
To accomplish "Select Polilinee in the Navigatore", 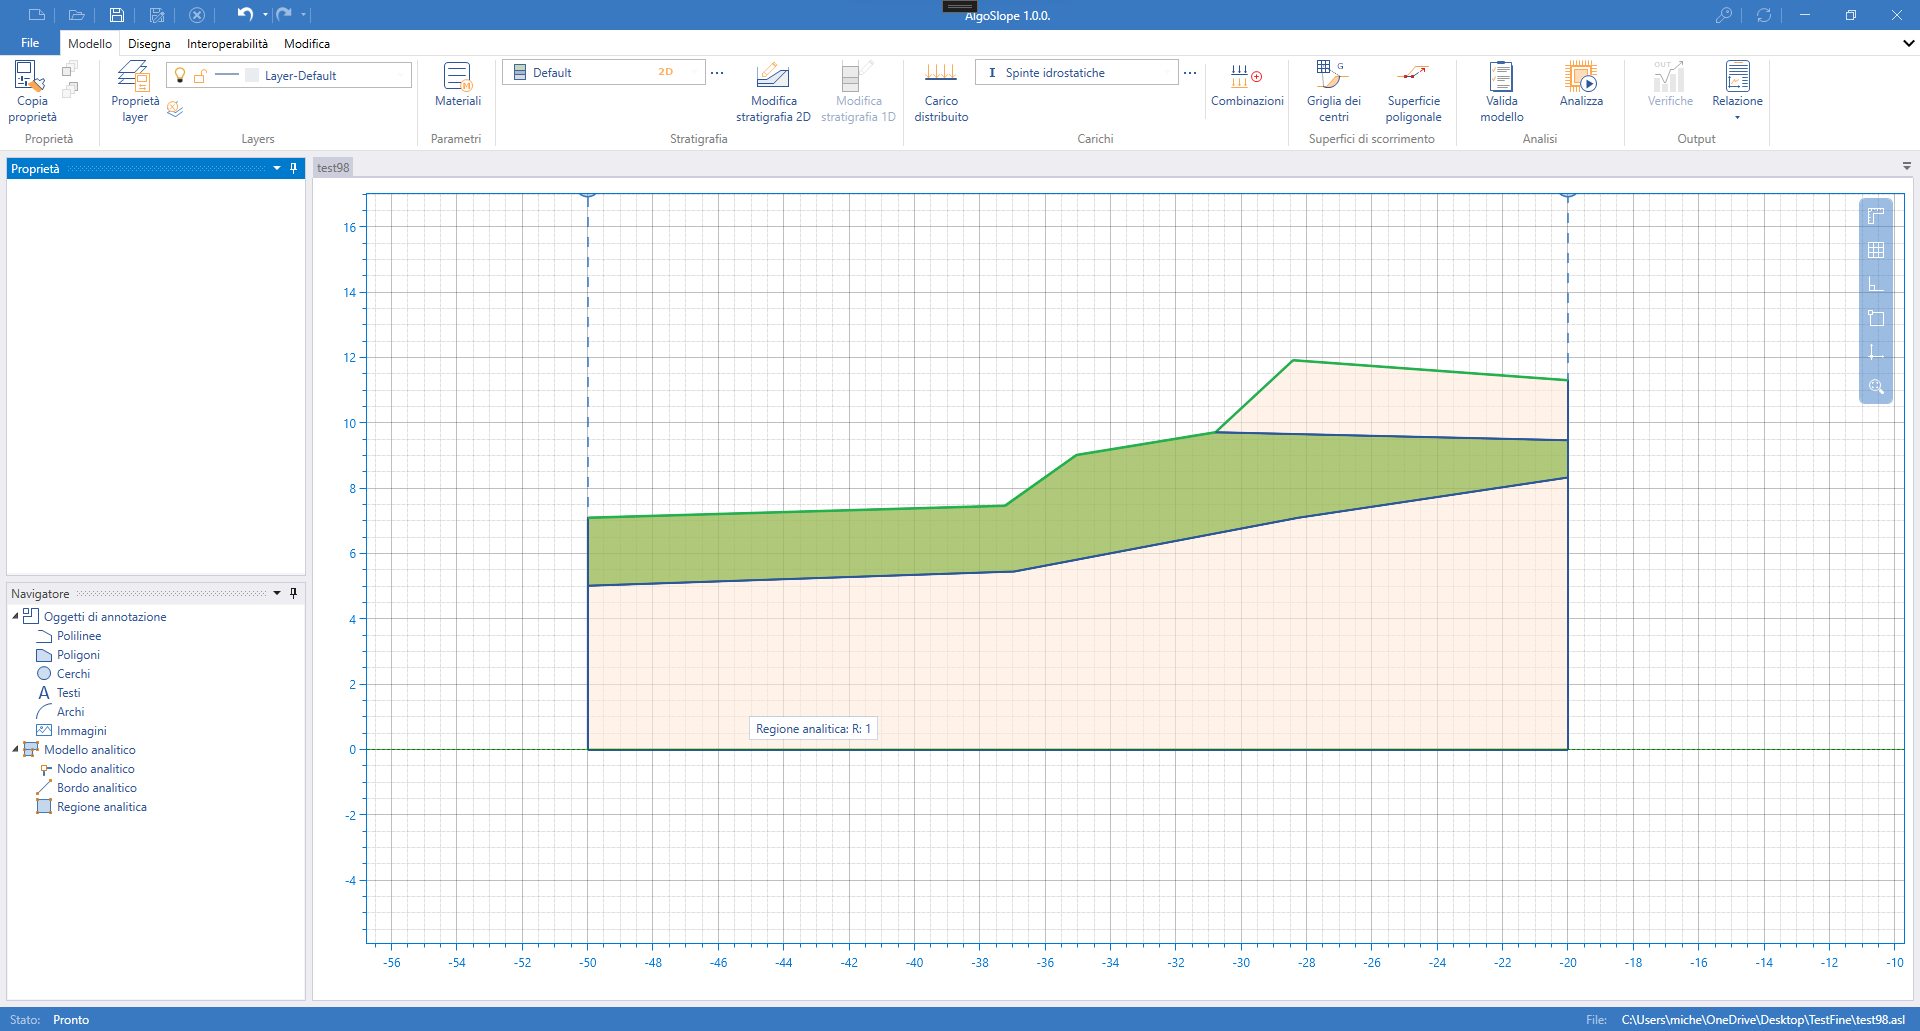I will pos(79,636).
